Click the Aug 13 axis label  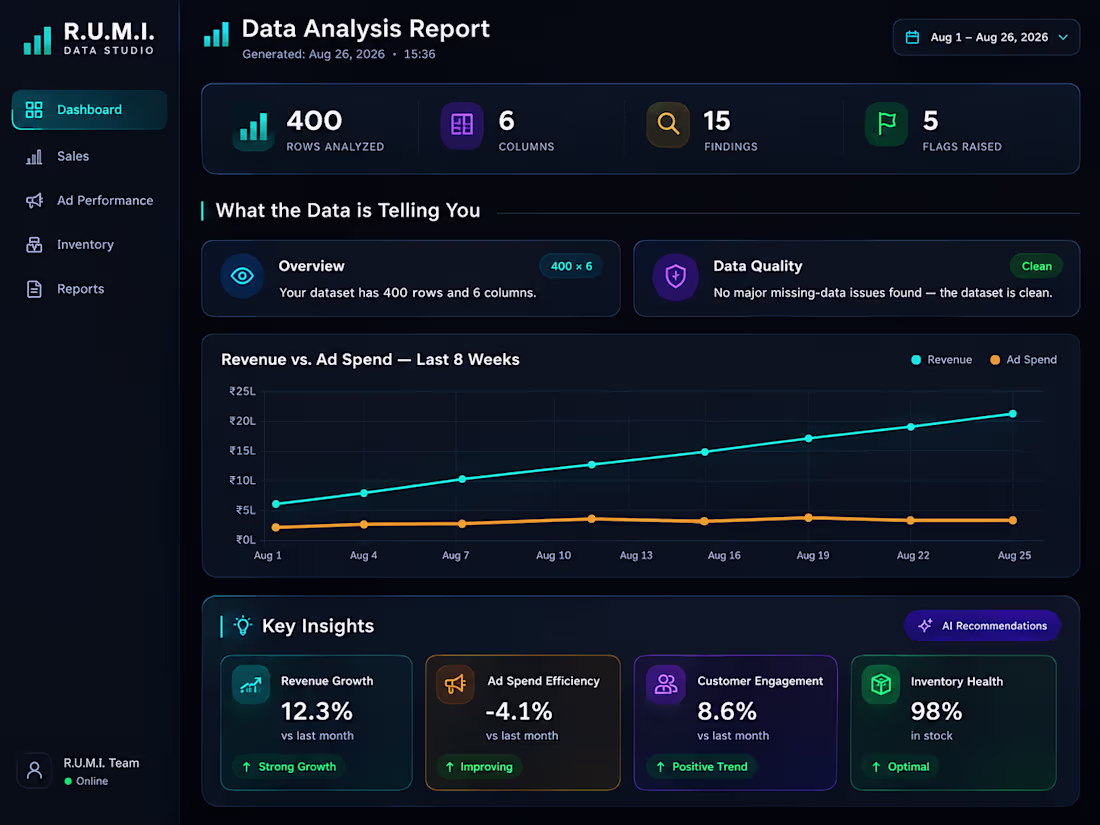636,556
